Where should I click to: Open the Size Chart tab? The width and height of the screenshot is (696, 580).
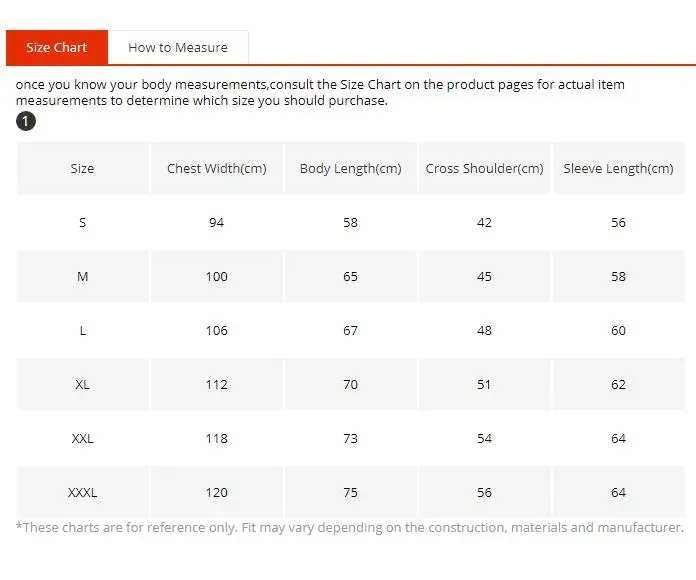57,47
